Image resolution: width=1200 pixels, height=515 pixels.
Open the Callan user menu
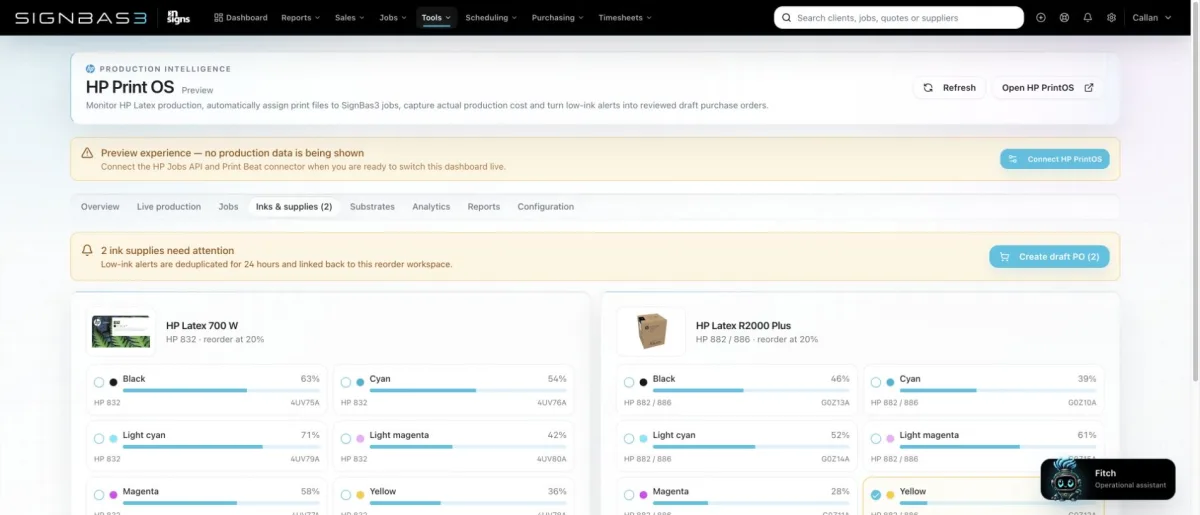click(1150, 17)
